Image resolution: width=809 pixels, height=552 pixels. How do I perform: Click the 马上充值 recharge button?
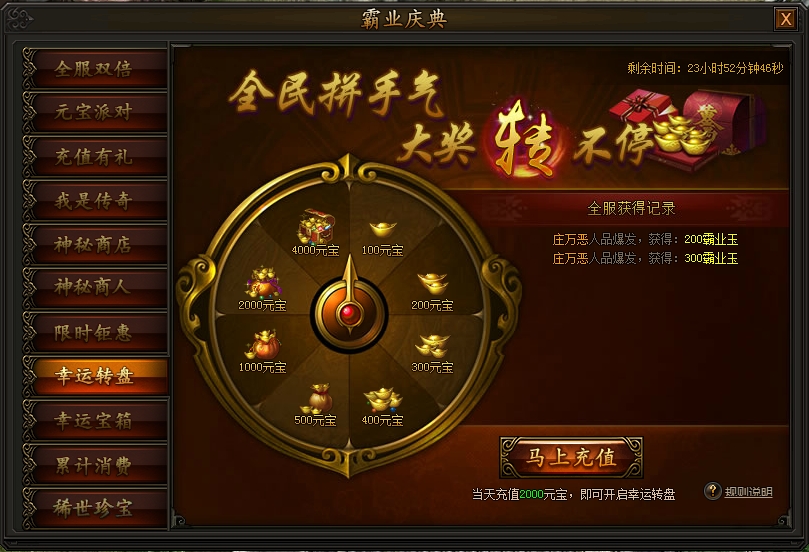pyautogui.click(x=571, y=458)
